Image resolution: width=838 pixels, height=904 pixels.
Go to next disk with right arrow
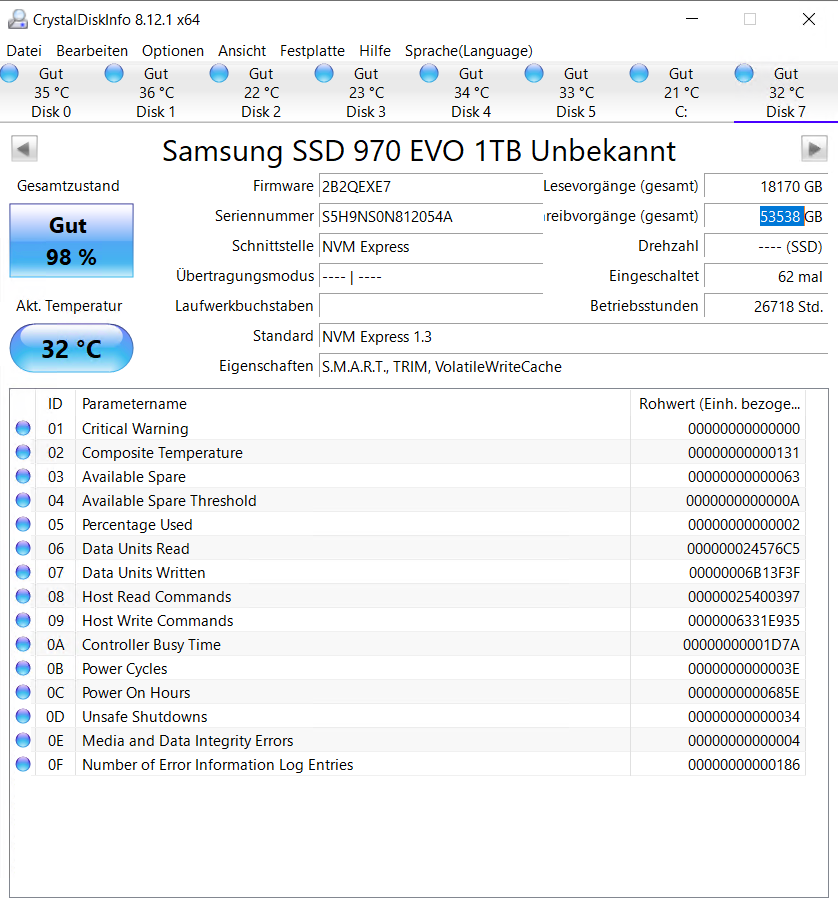coord(814,149)
